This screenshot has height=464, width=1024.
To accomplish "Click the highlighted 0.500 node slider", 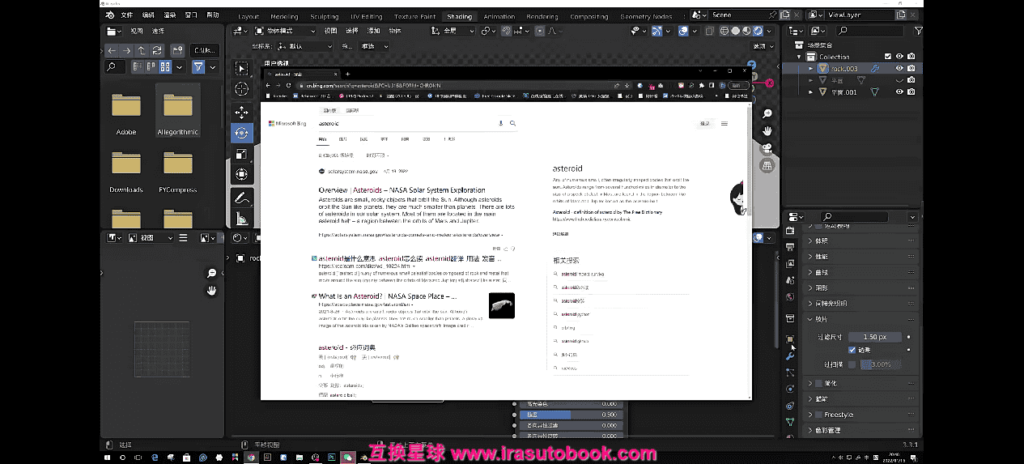I will [573, 414].
